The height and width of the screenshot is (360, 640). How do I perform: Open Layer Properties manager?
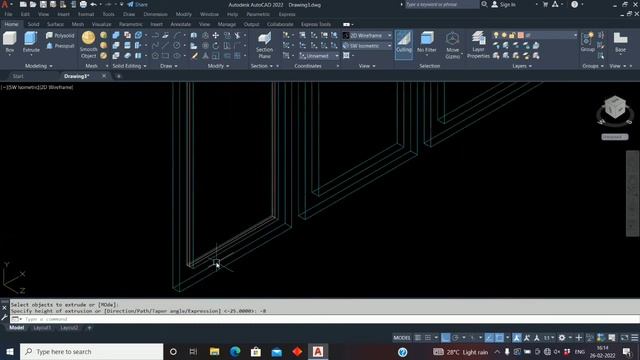(x=478, y=45)
